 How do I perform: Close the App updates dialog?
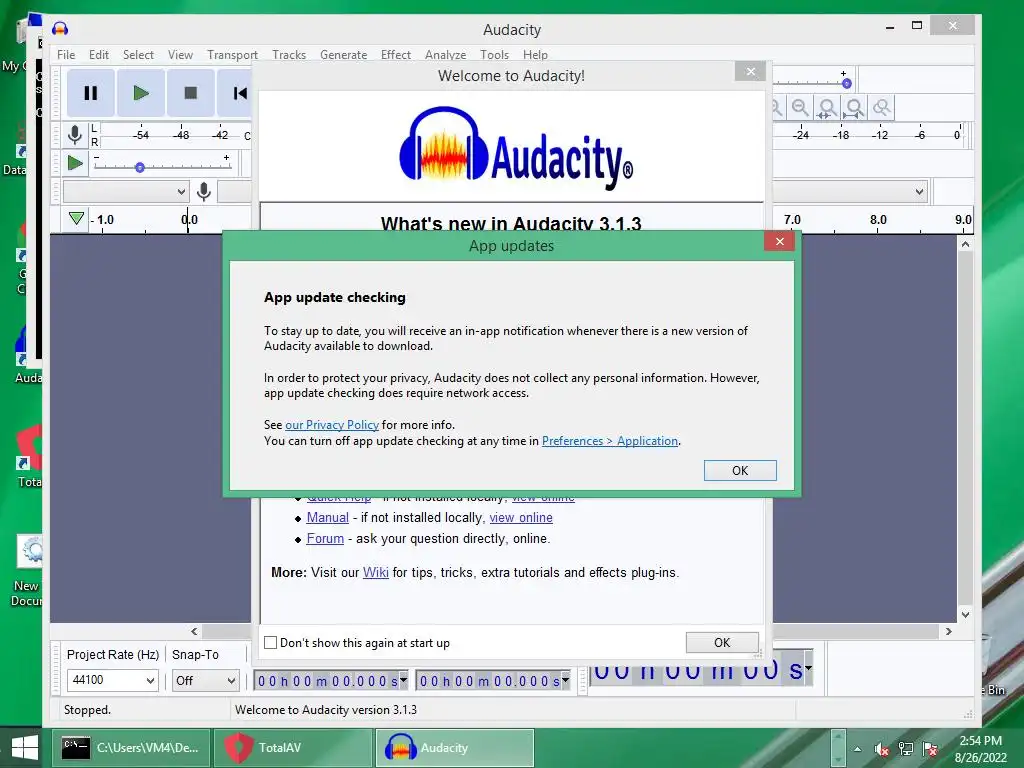click(x=779, y=241)
